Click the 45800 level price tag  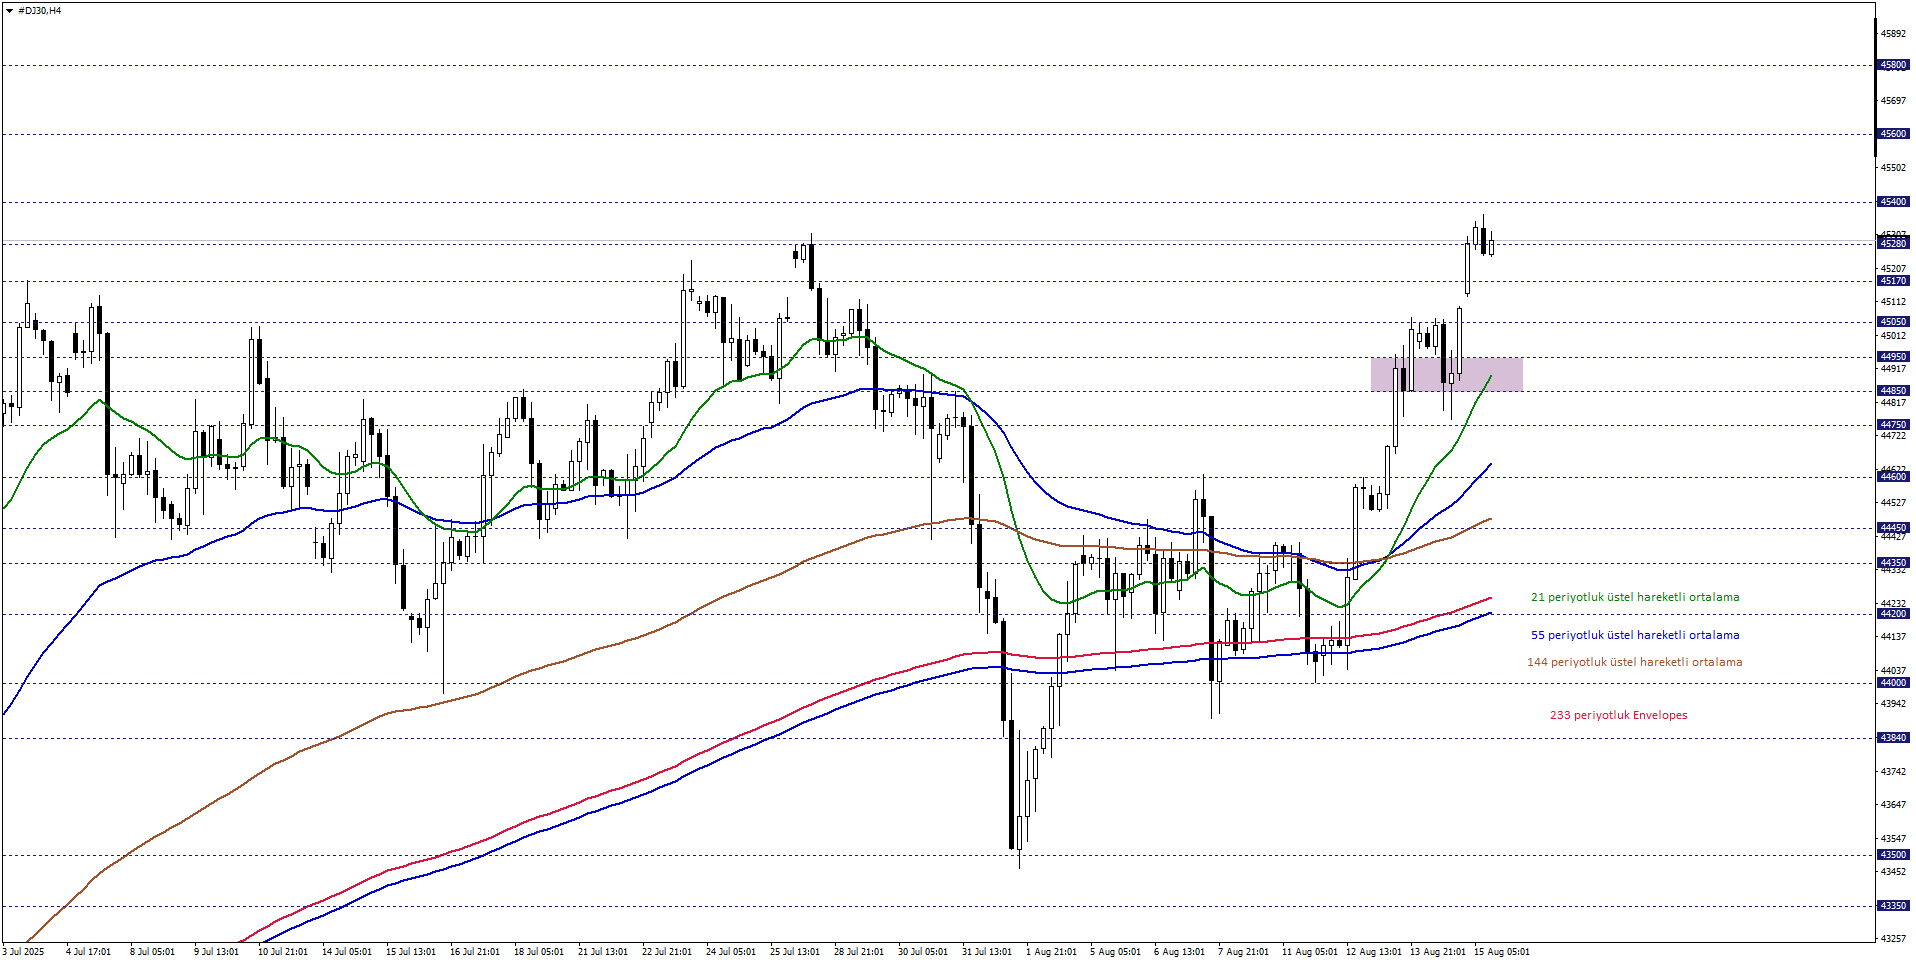coord(1893,65)
